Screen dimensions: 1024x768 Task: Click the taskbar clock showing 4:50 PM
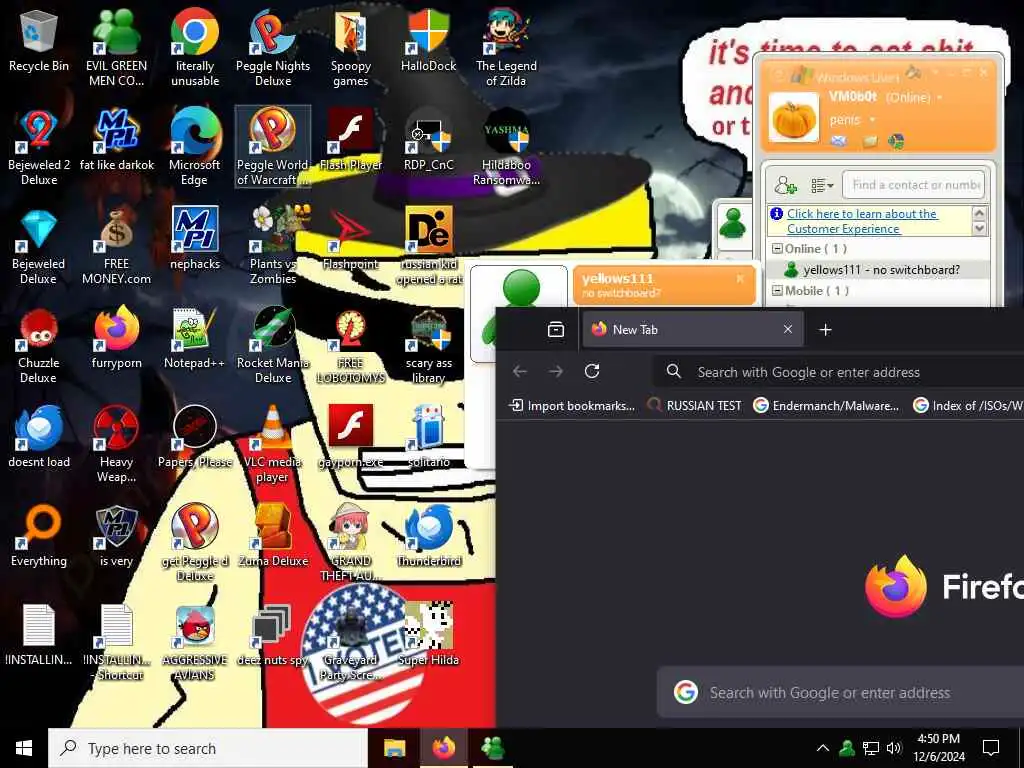pos(938,748)
